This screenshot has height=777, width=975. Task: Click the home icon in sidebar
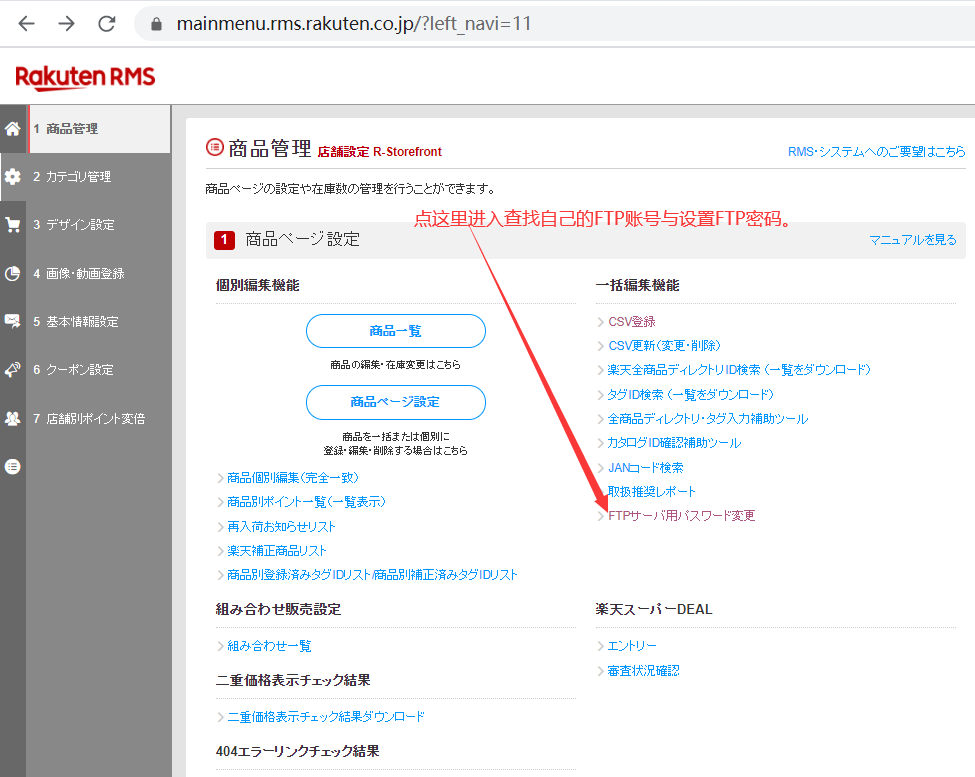pos(12,129)
